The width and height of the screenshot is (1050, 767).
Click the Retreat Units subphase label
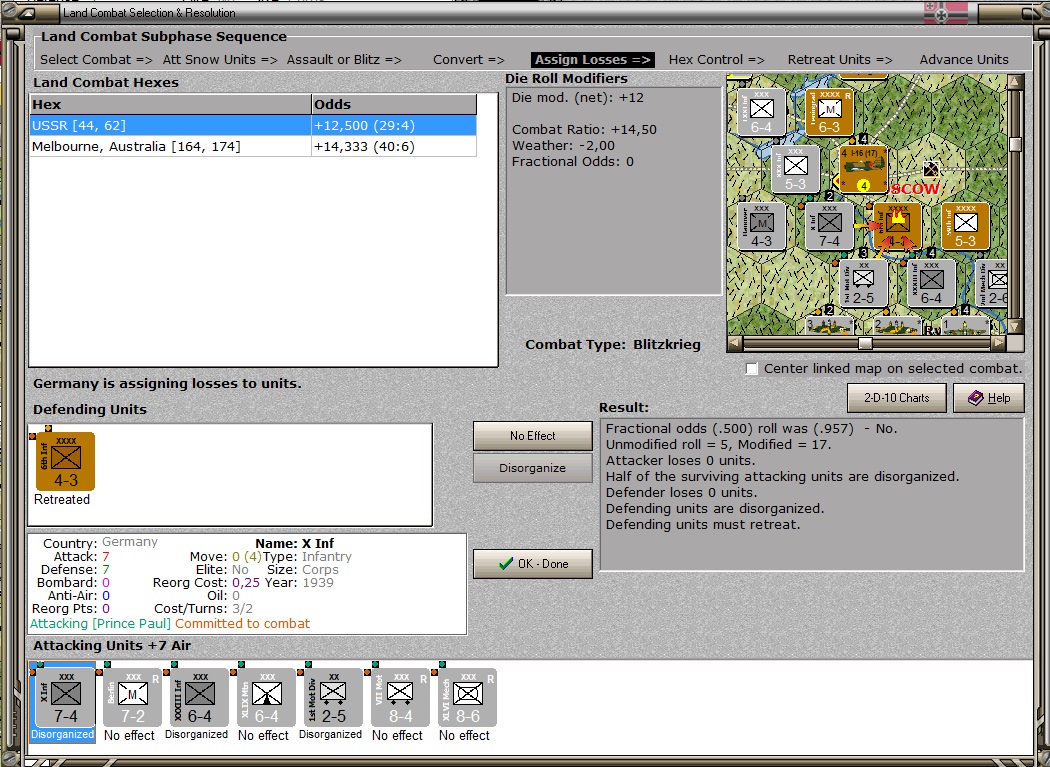pos(840,60)
